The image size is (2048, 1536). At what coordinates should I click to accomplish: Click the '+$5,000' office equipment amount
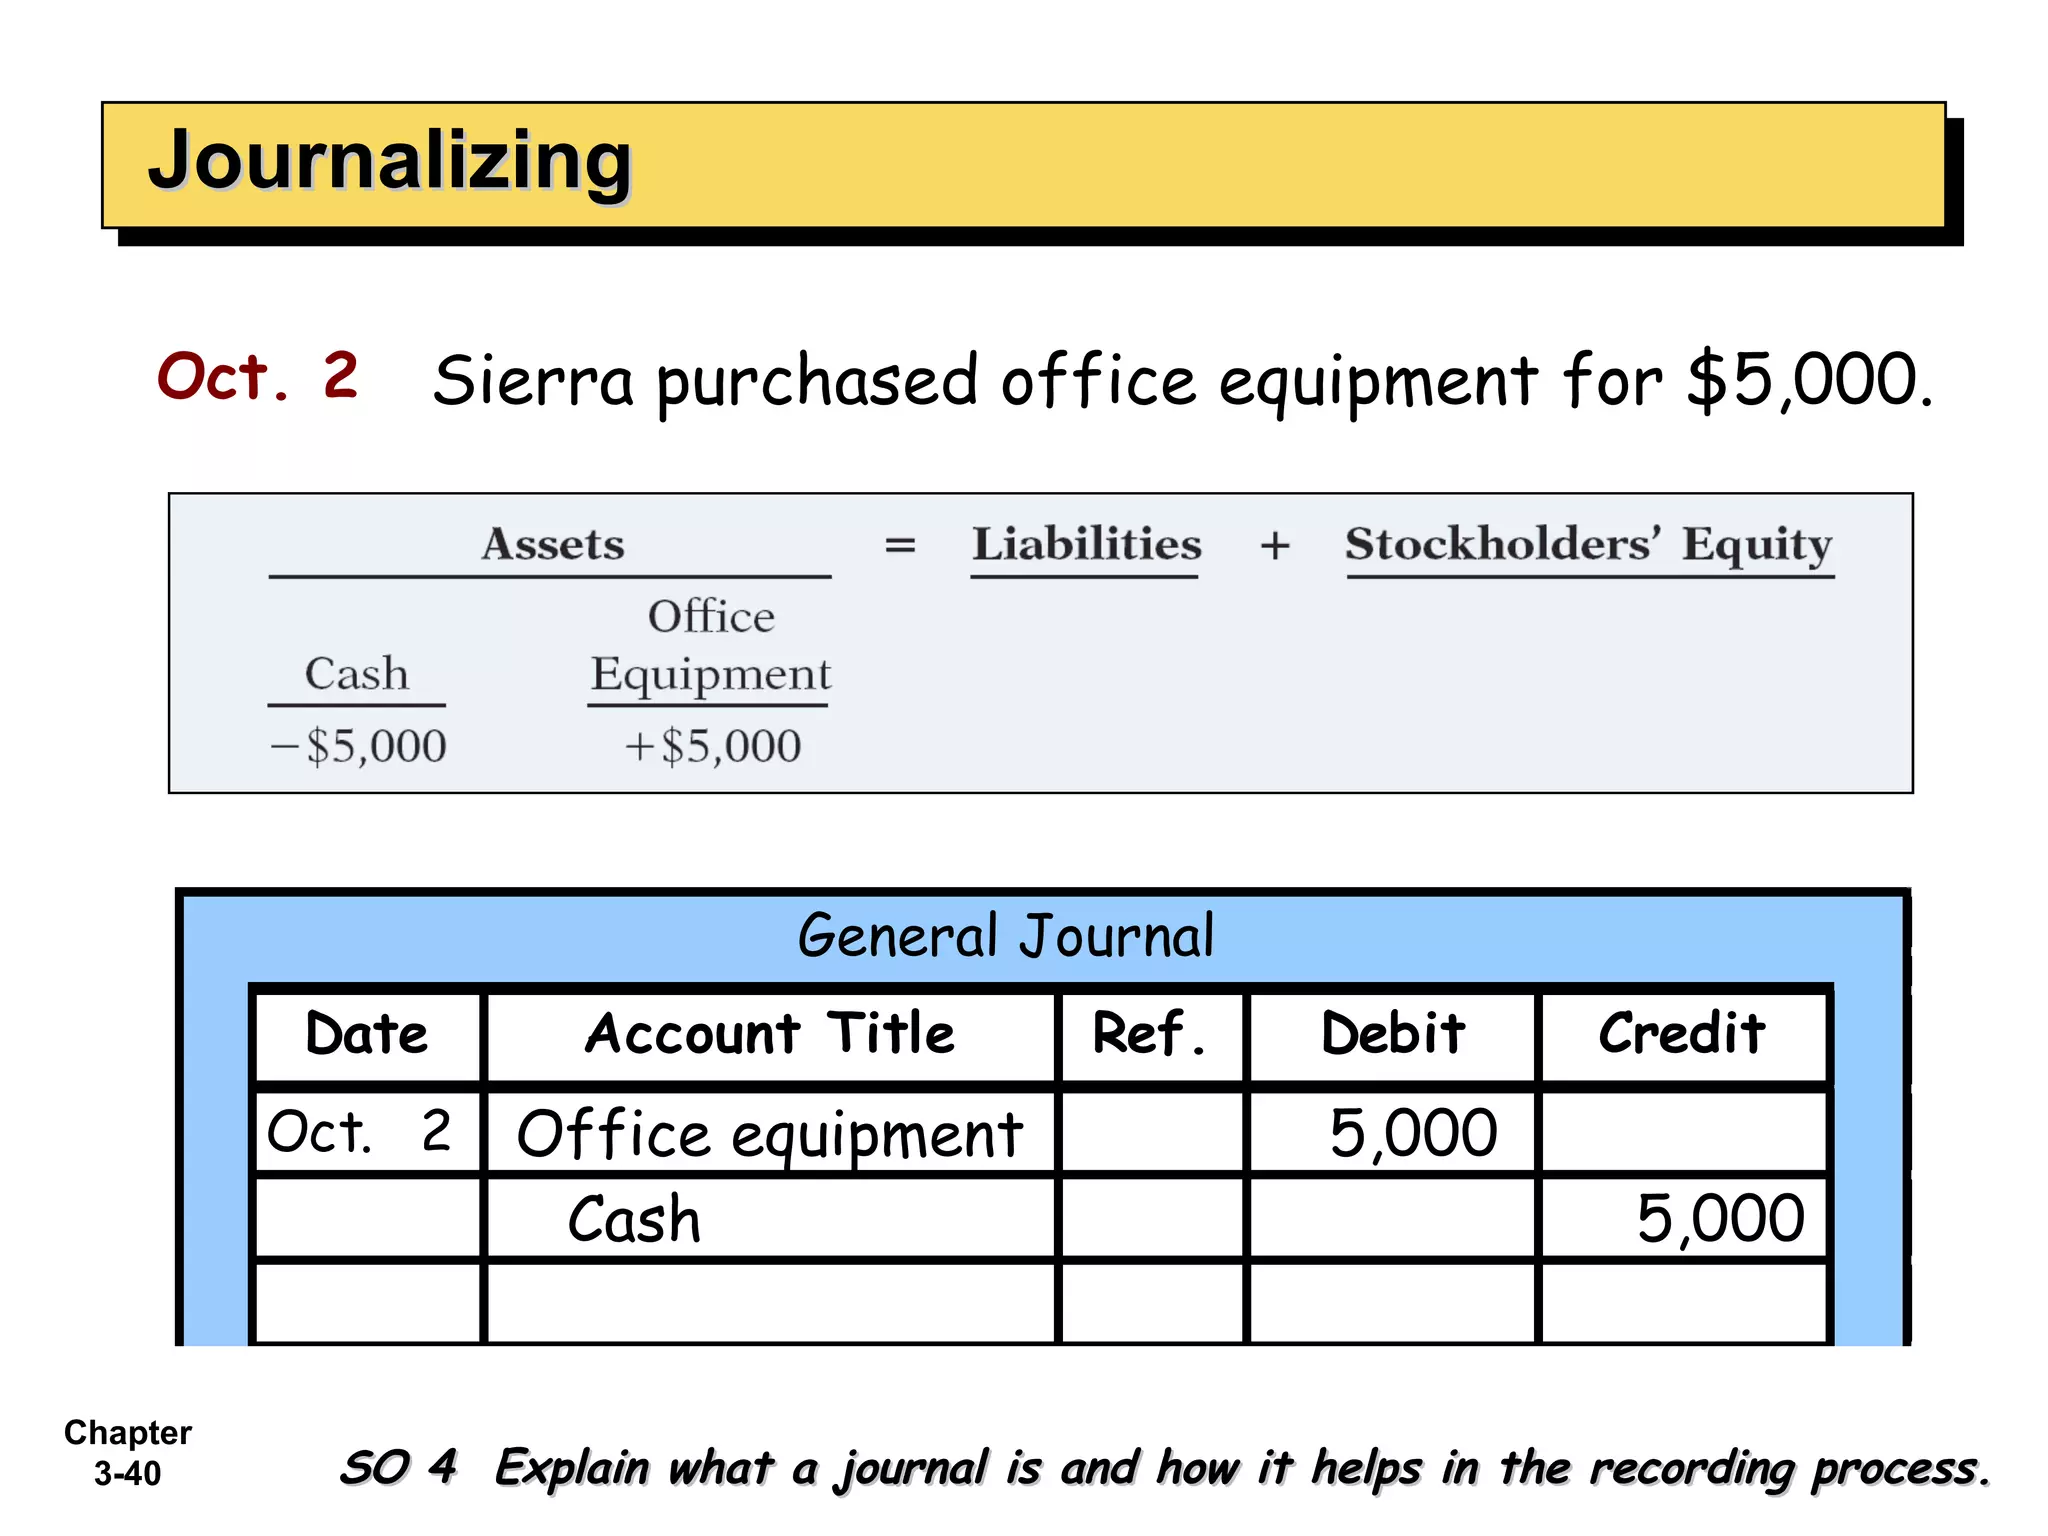pos(712,746)
